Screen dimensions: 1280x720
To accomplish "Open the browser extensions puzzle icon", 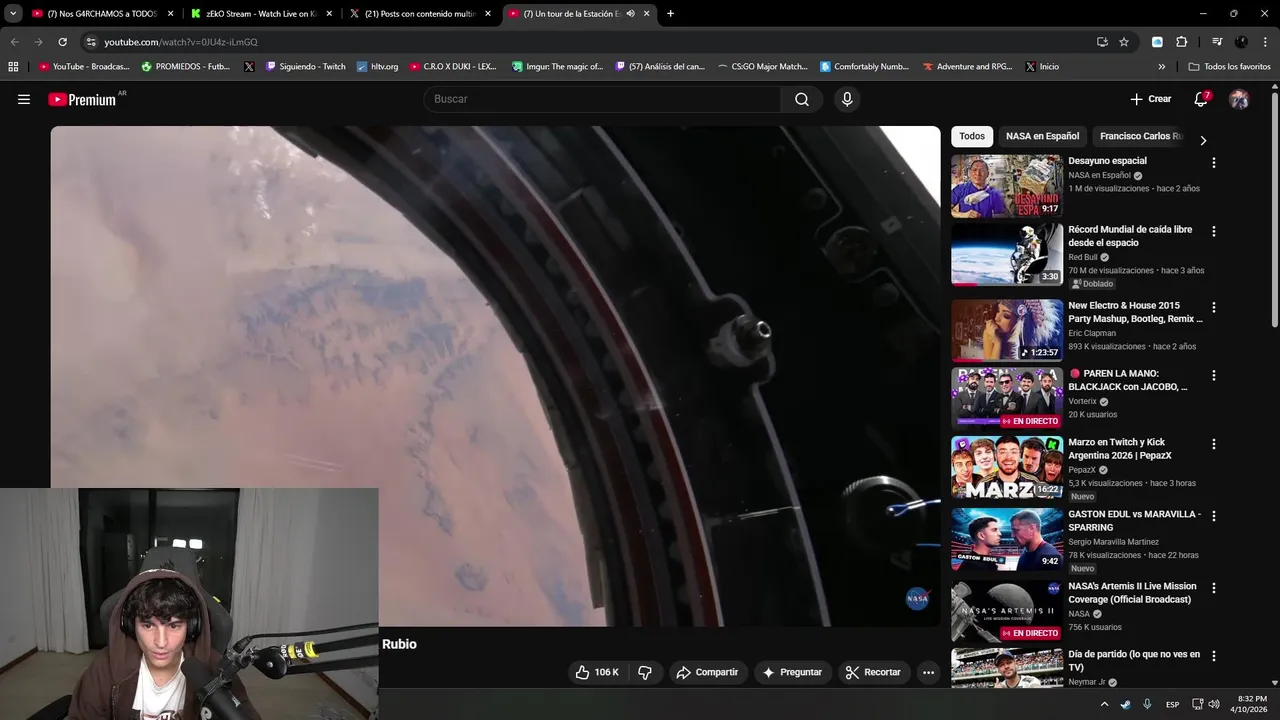I will pos(1181,42).
